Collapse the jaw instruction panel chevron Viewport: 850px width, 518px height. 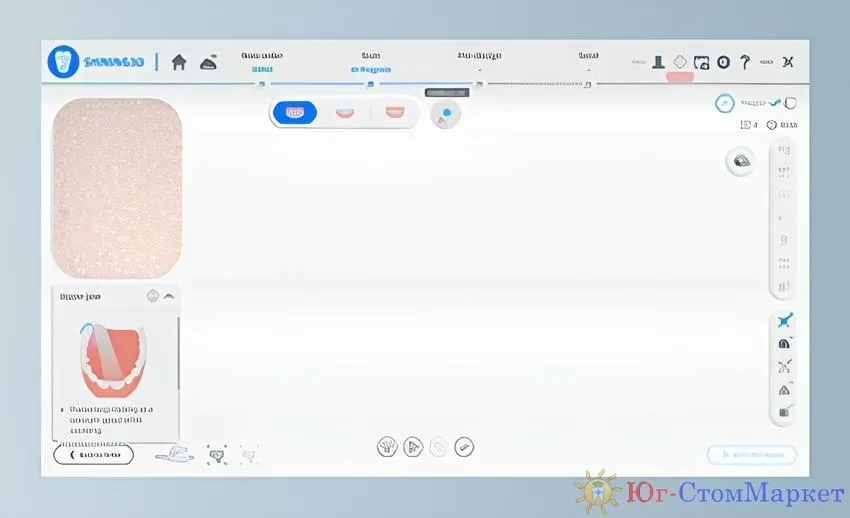tap(169, 296)
